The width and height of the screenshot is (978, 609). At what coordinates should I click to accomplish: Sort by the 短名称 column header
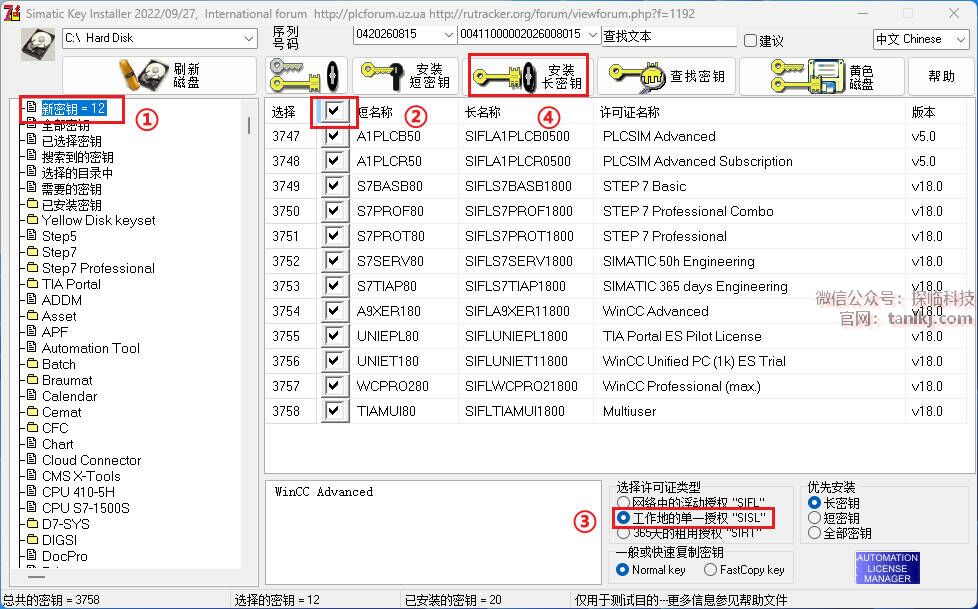pos(375,112)
